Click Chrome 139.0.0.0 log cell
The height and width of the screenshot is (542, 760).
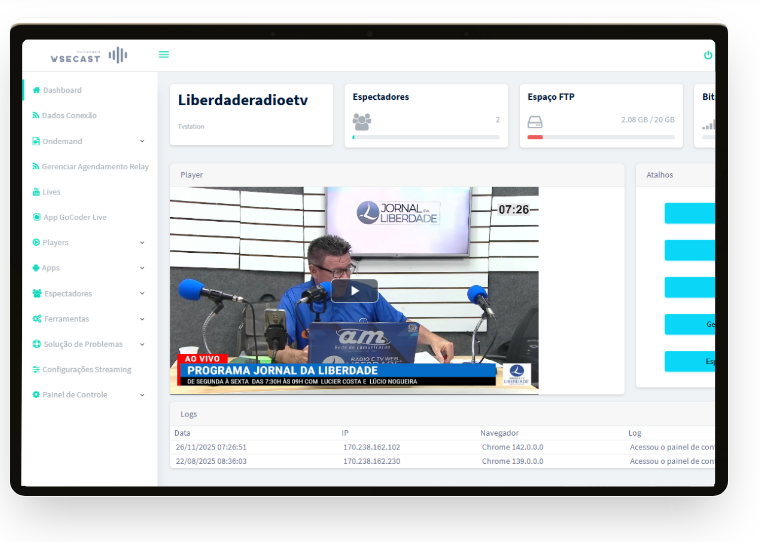512,461
